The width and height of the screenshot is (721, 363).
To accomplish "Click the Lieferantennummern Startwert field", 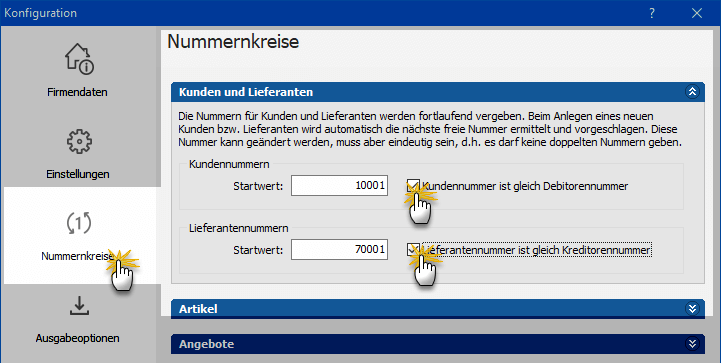I will [x=339, y=250].
